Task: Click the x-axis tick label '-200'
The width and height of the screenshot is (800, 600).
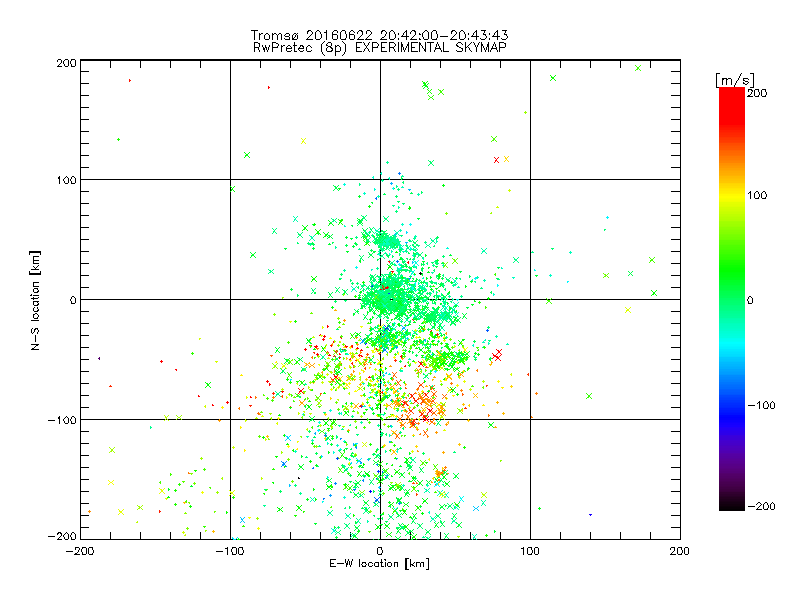Action: click(80, 551)
